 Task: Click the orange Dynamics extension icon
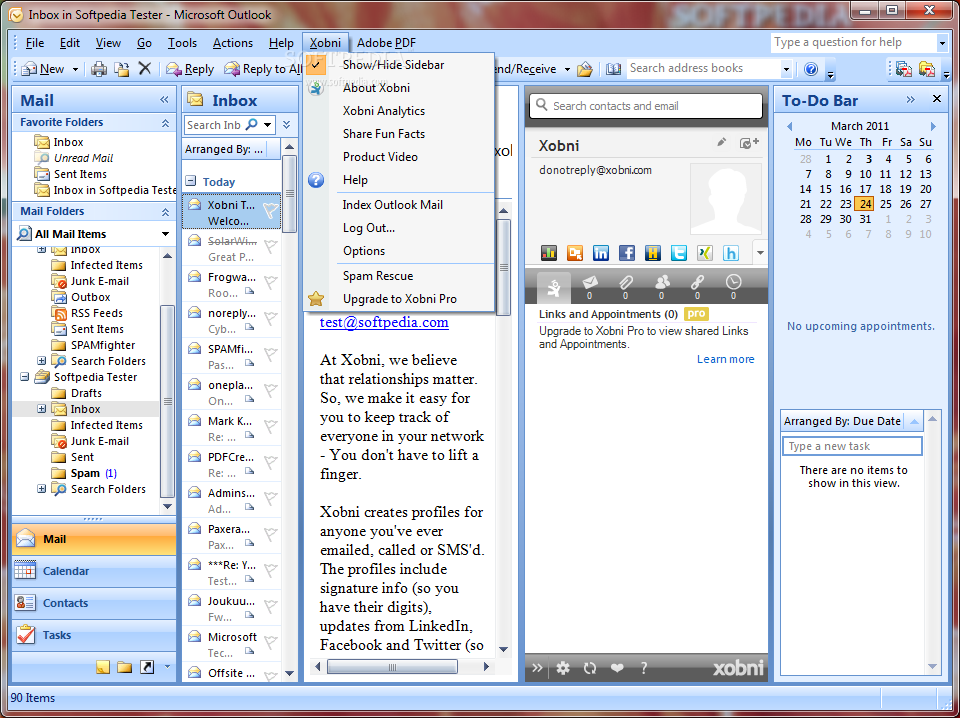pyautogui.click(x=575, y=252)
